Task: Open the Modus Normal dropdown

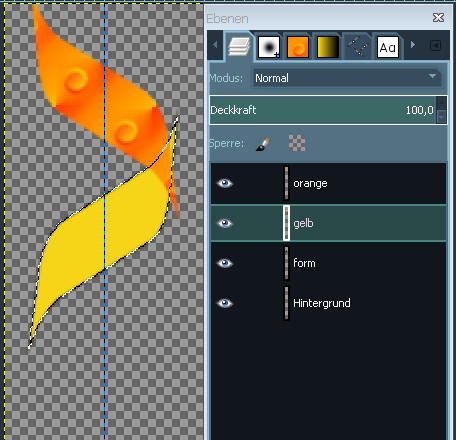Action: (x=347, y=78)
